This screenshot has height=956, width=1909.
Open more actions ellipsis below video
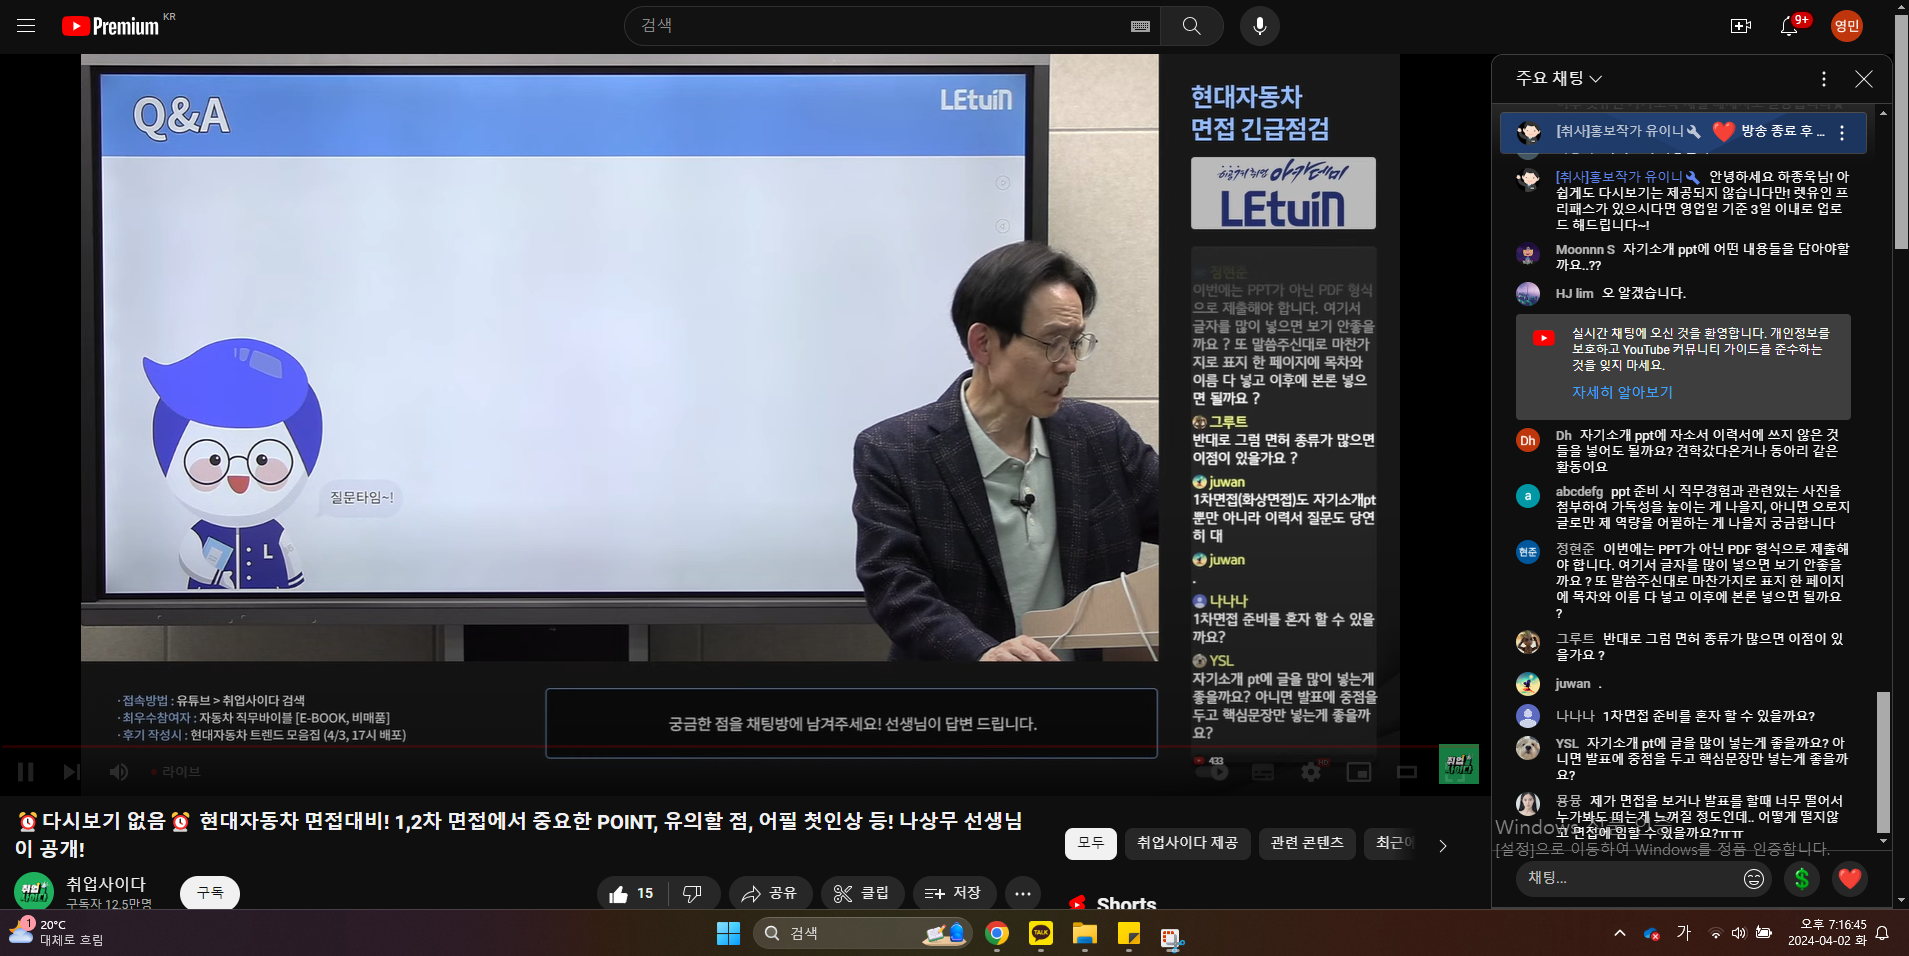click(1022, 893)
